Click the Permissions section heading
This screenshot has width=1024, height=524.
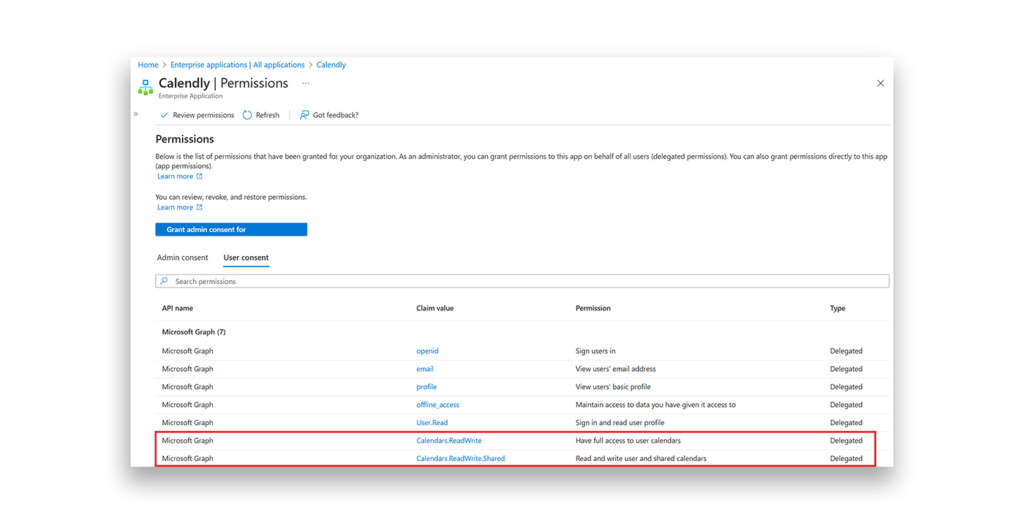[x=184, y=139]
